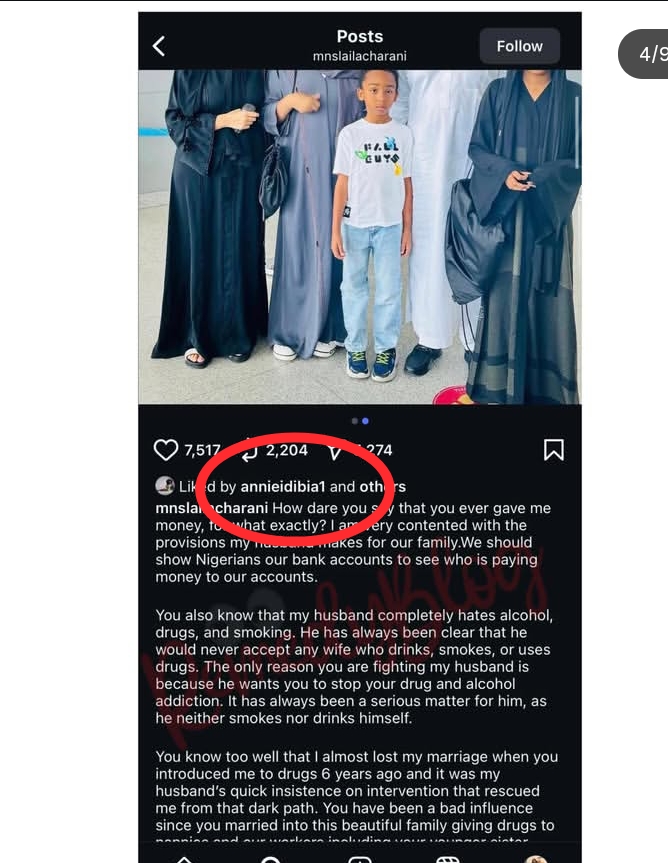Viewport: 668px width, 863px height.
Task: Open Reels from bottom navigation bar
Action: pos(448,859)
